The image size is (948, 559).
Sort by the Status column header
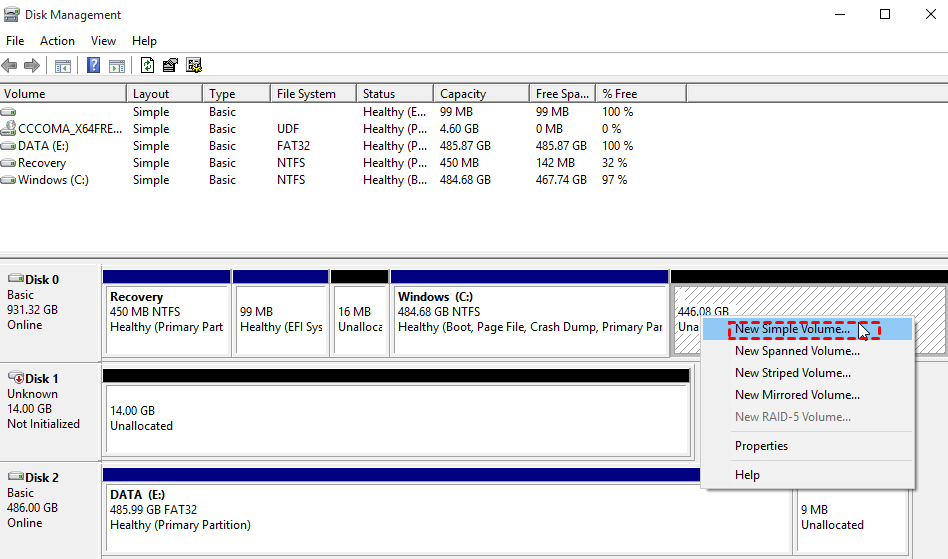pos(395,94)
